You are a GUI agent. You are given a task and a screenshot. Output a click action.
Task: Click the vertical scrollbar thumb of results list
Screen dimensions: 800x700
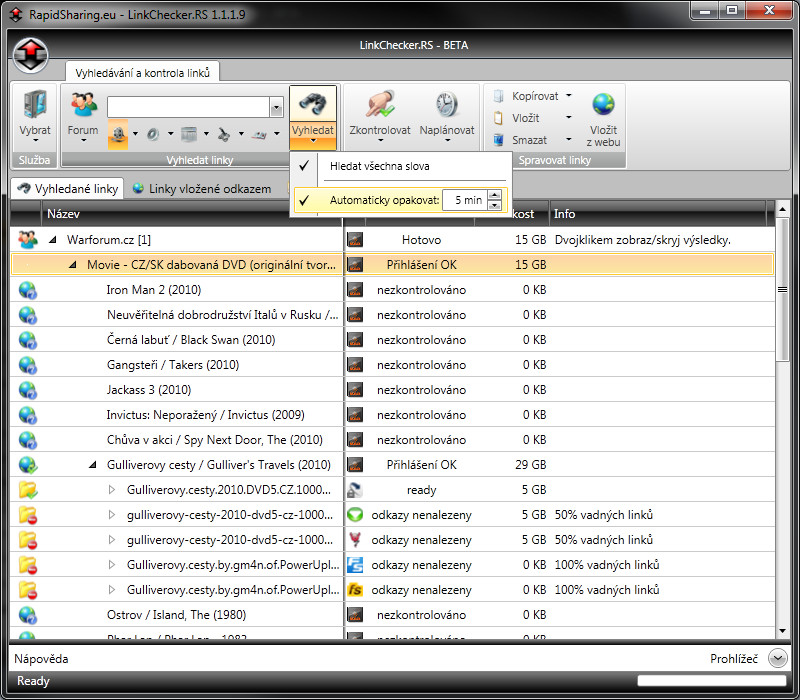point(782,290)
